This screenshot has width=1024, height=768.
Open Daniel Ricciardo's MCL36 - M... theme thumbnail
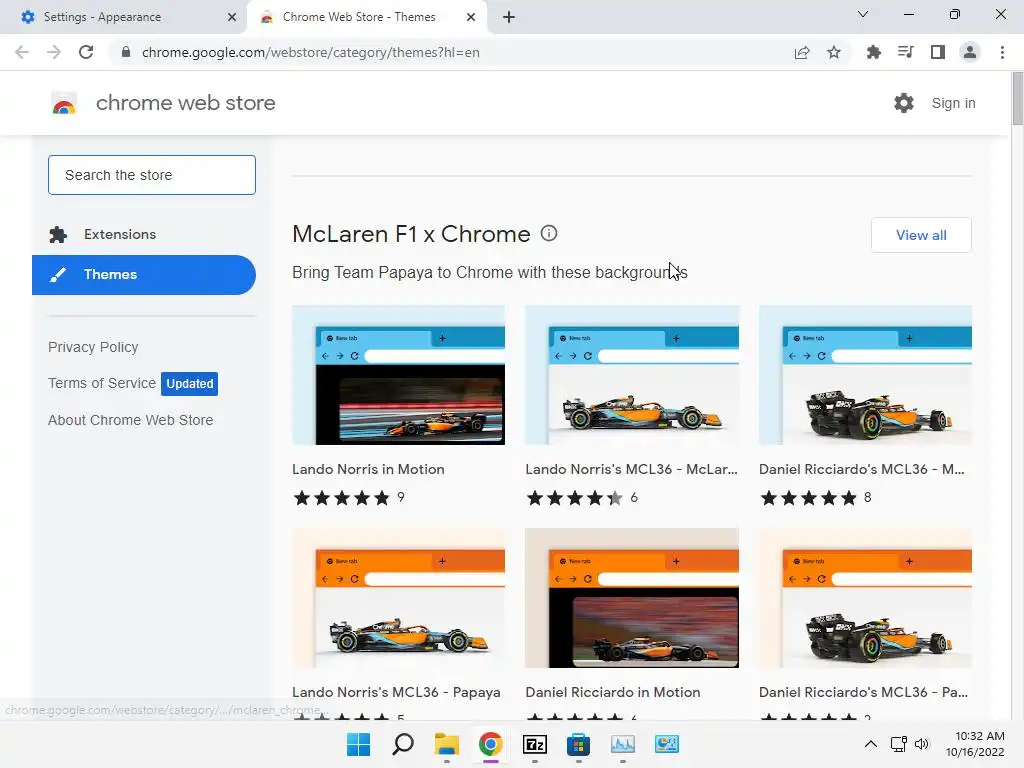[x=865, y=375]
